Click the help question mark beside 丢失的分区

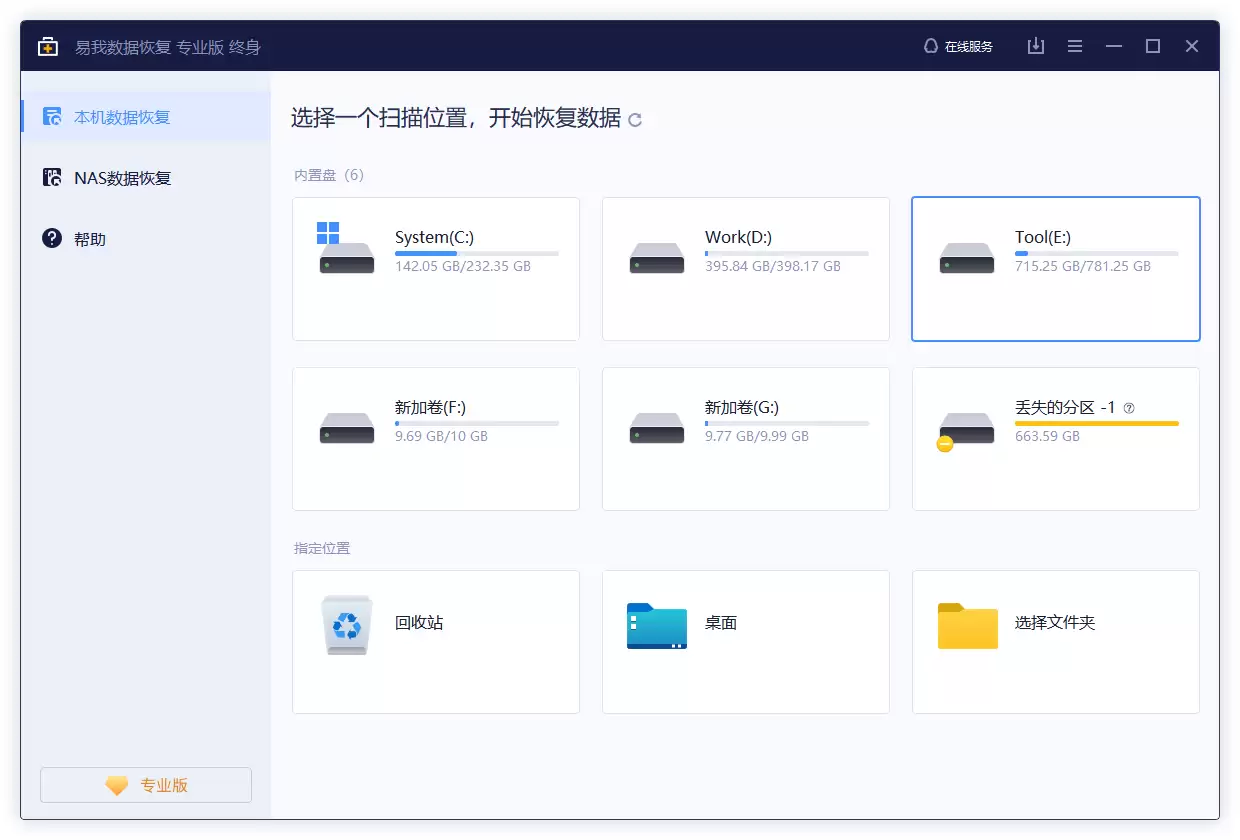(1129, 408)
